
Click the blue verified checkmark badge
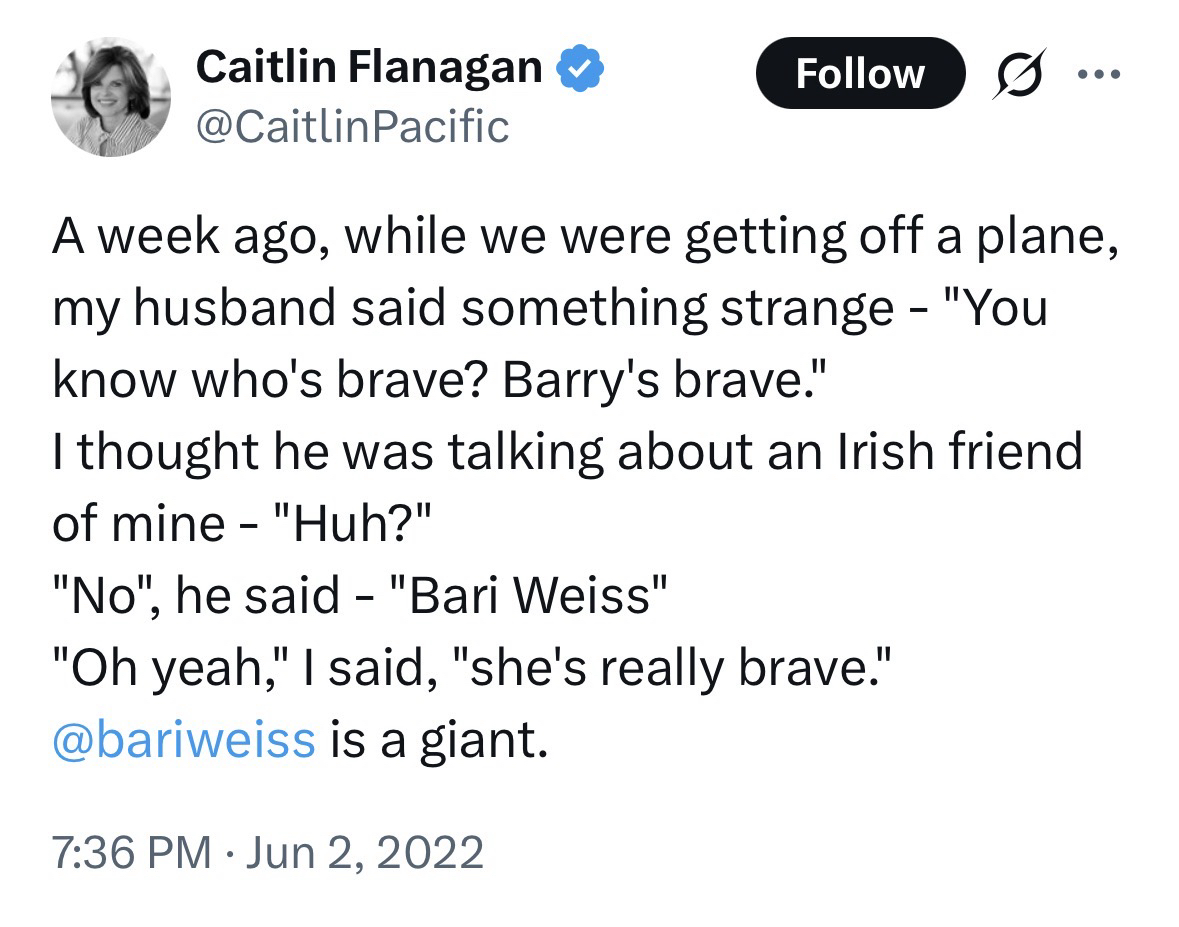coord(579,68)
